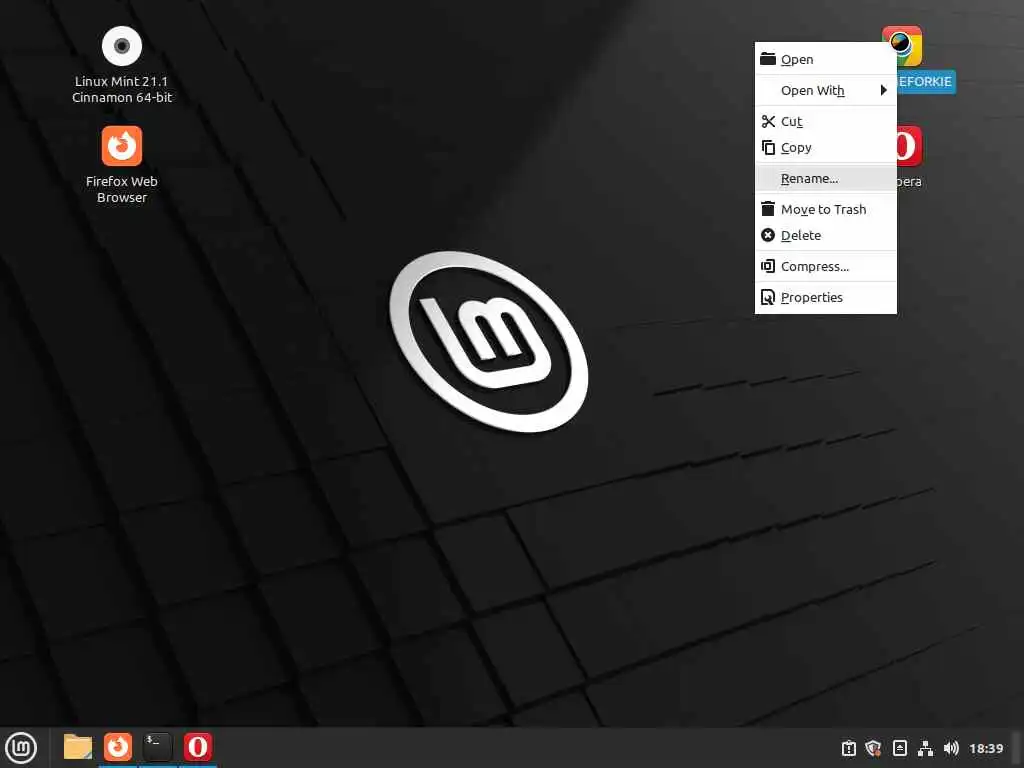Image resolution: width=1024 pixels, height=768 pixels.
Task: Launch Firefox from the taskbar
Action: (118, 747)
